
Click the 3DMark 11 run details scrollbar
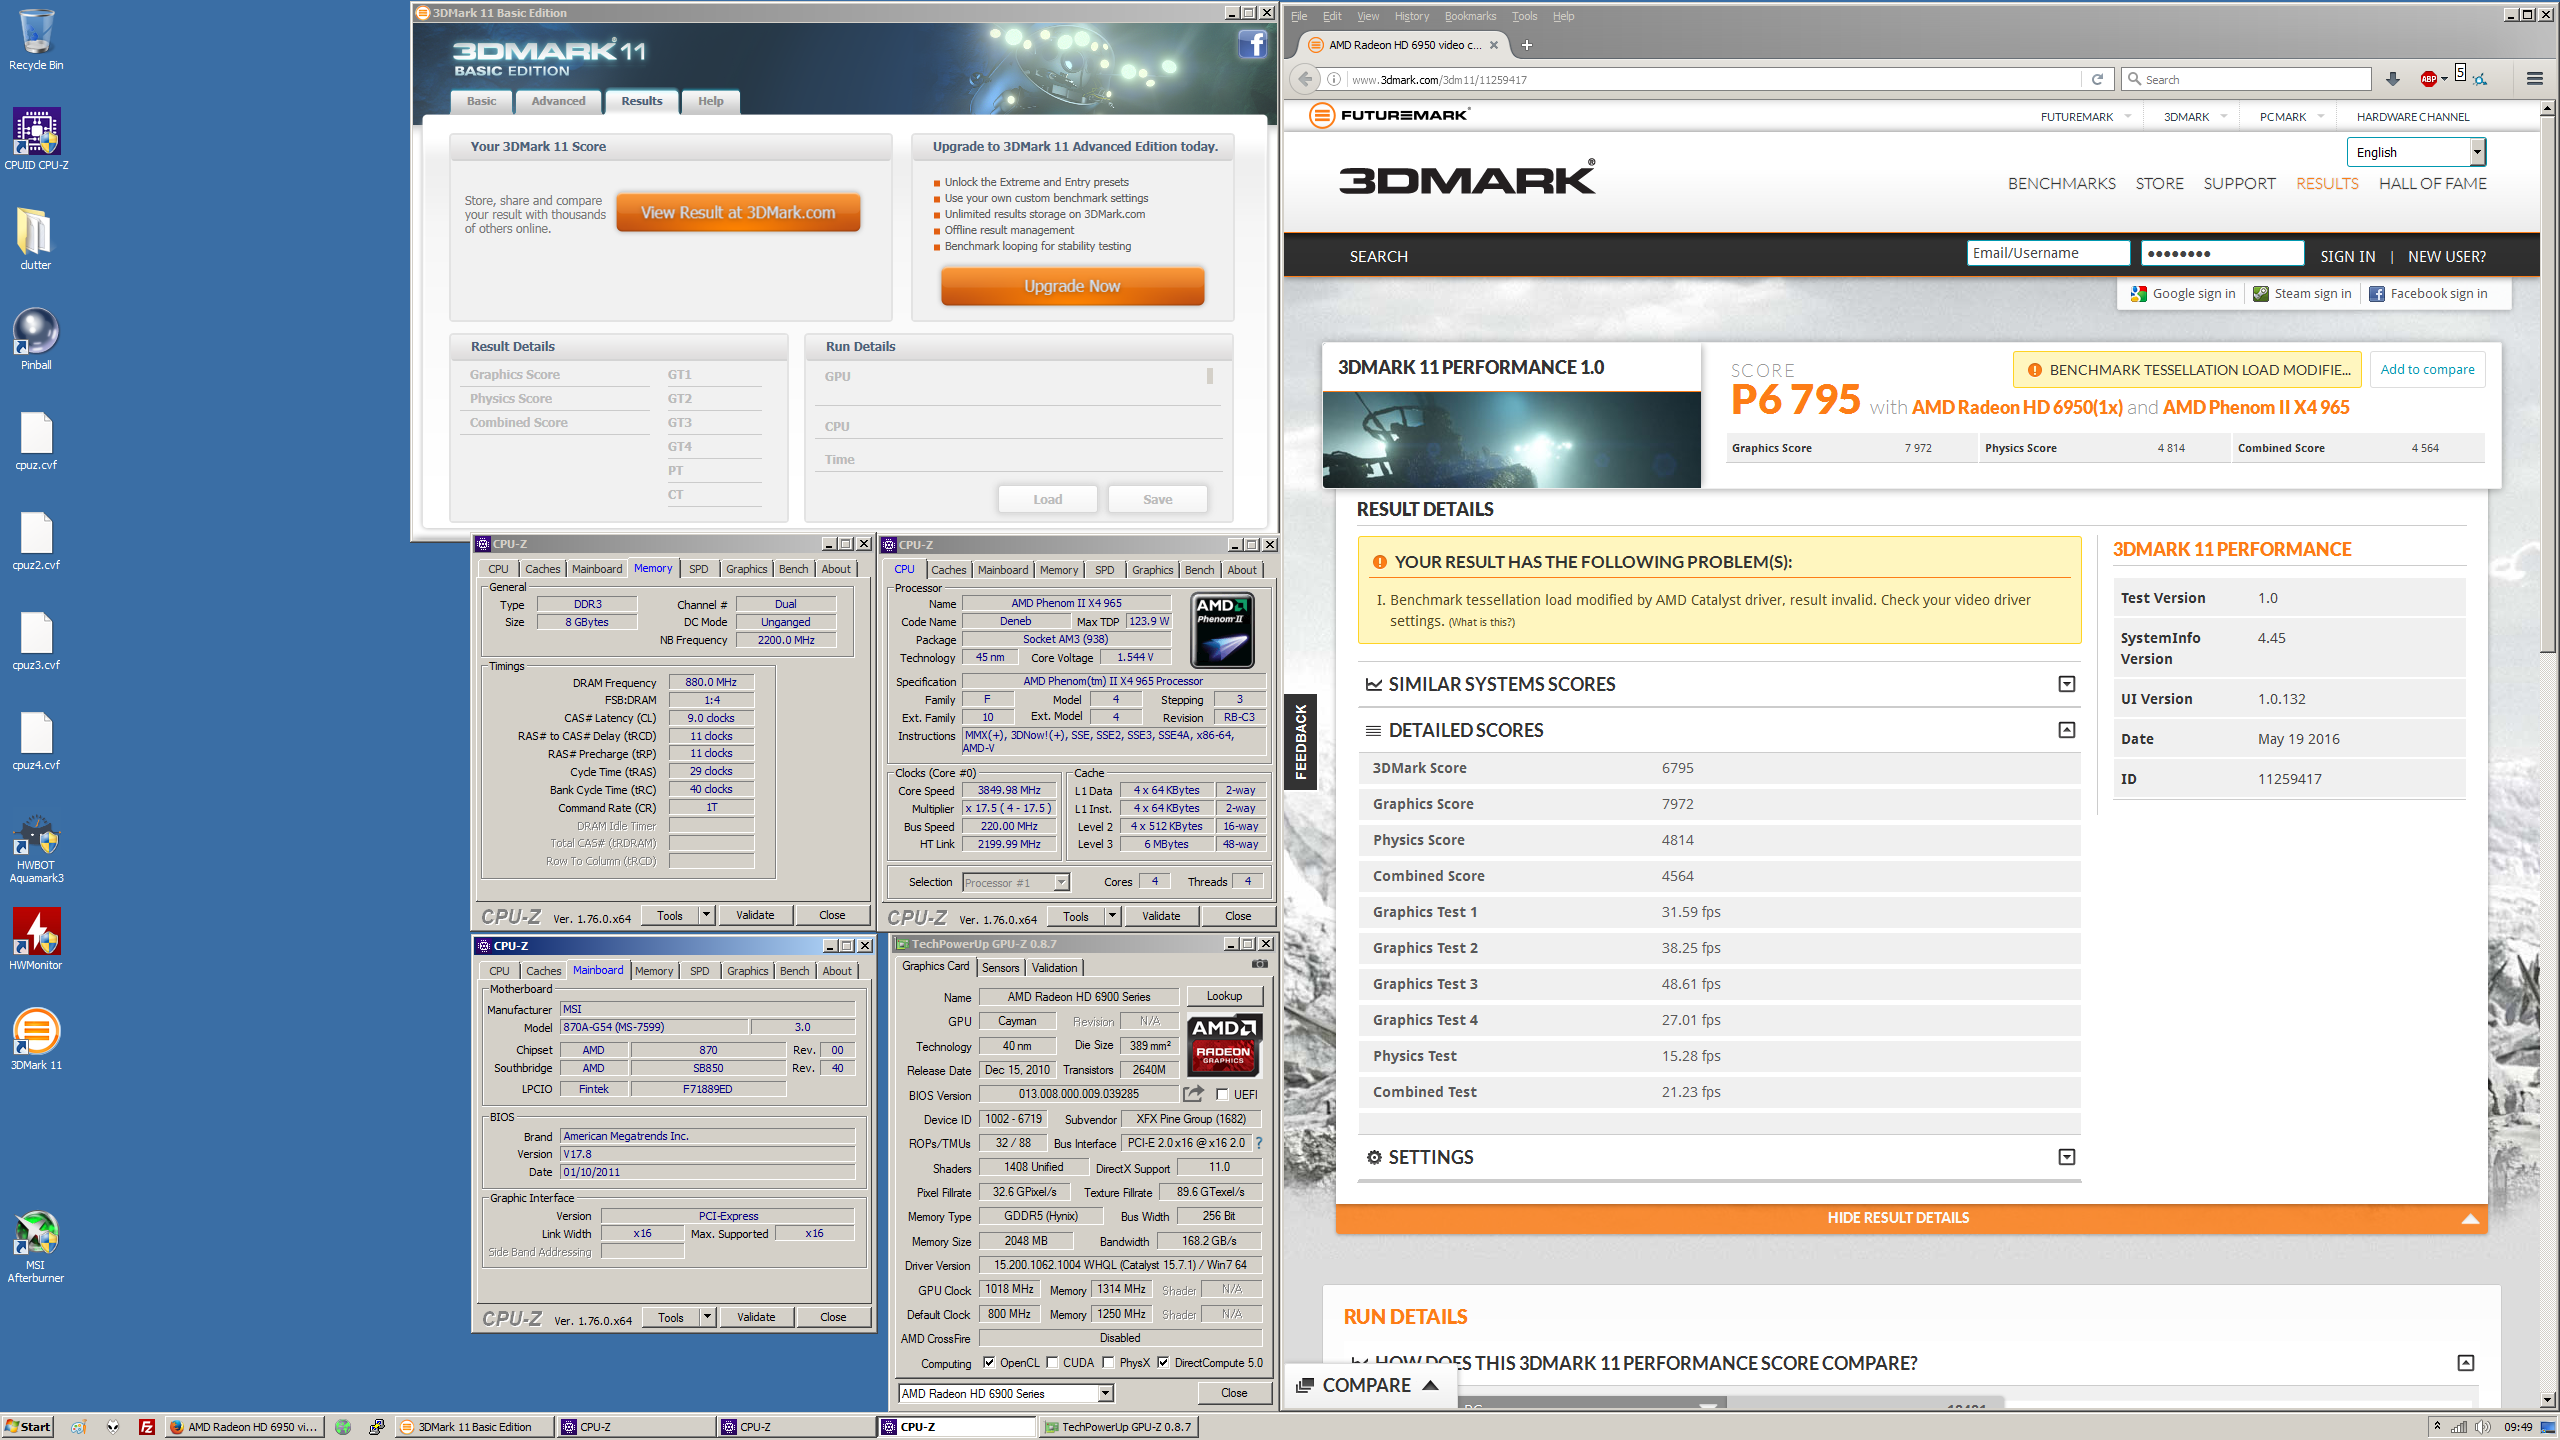click(x=1210, y=376)
